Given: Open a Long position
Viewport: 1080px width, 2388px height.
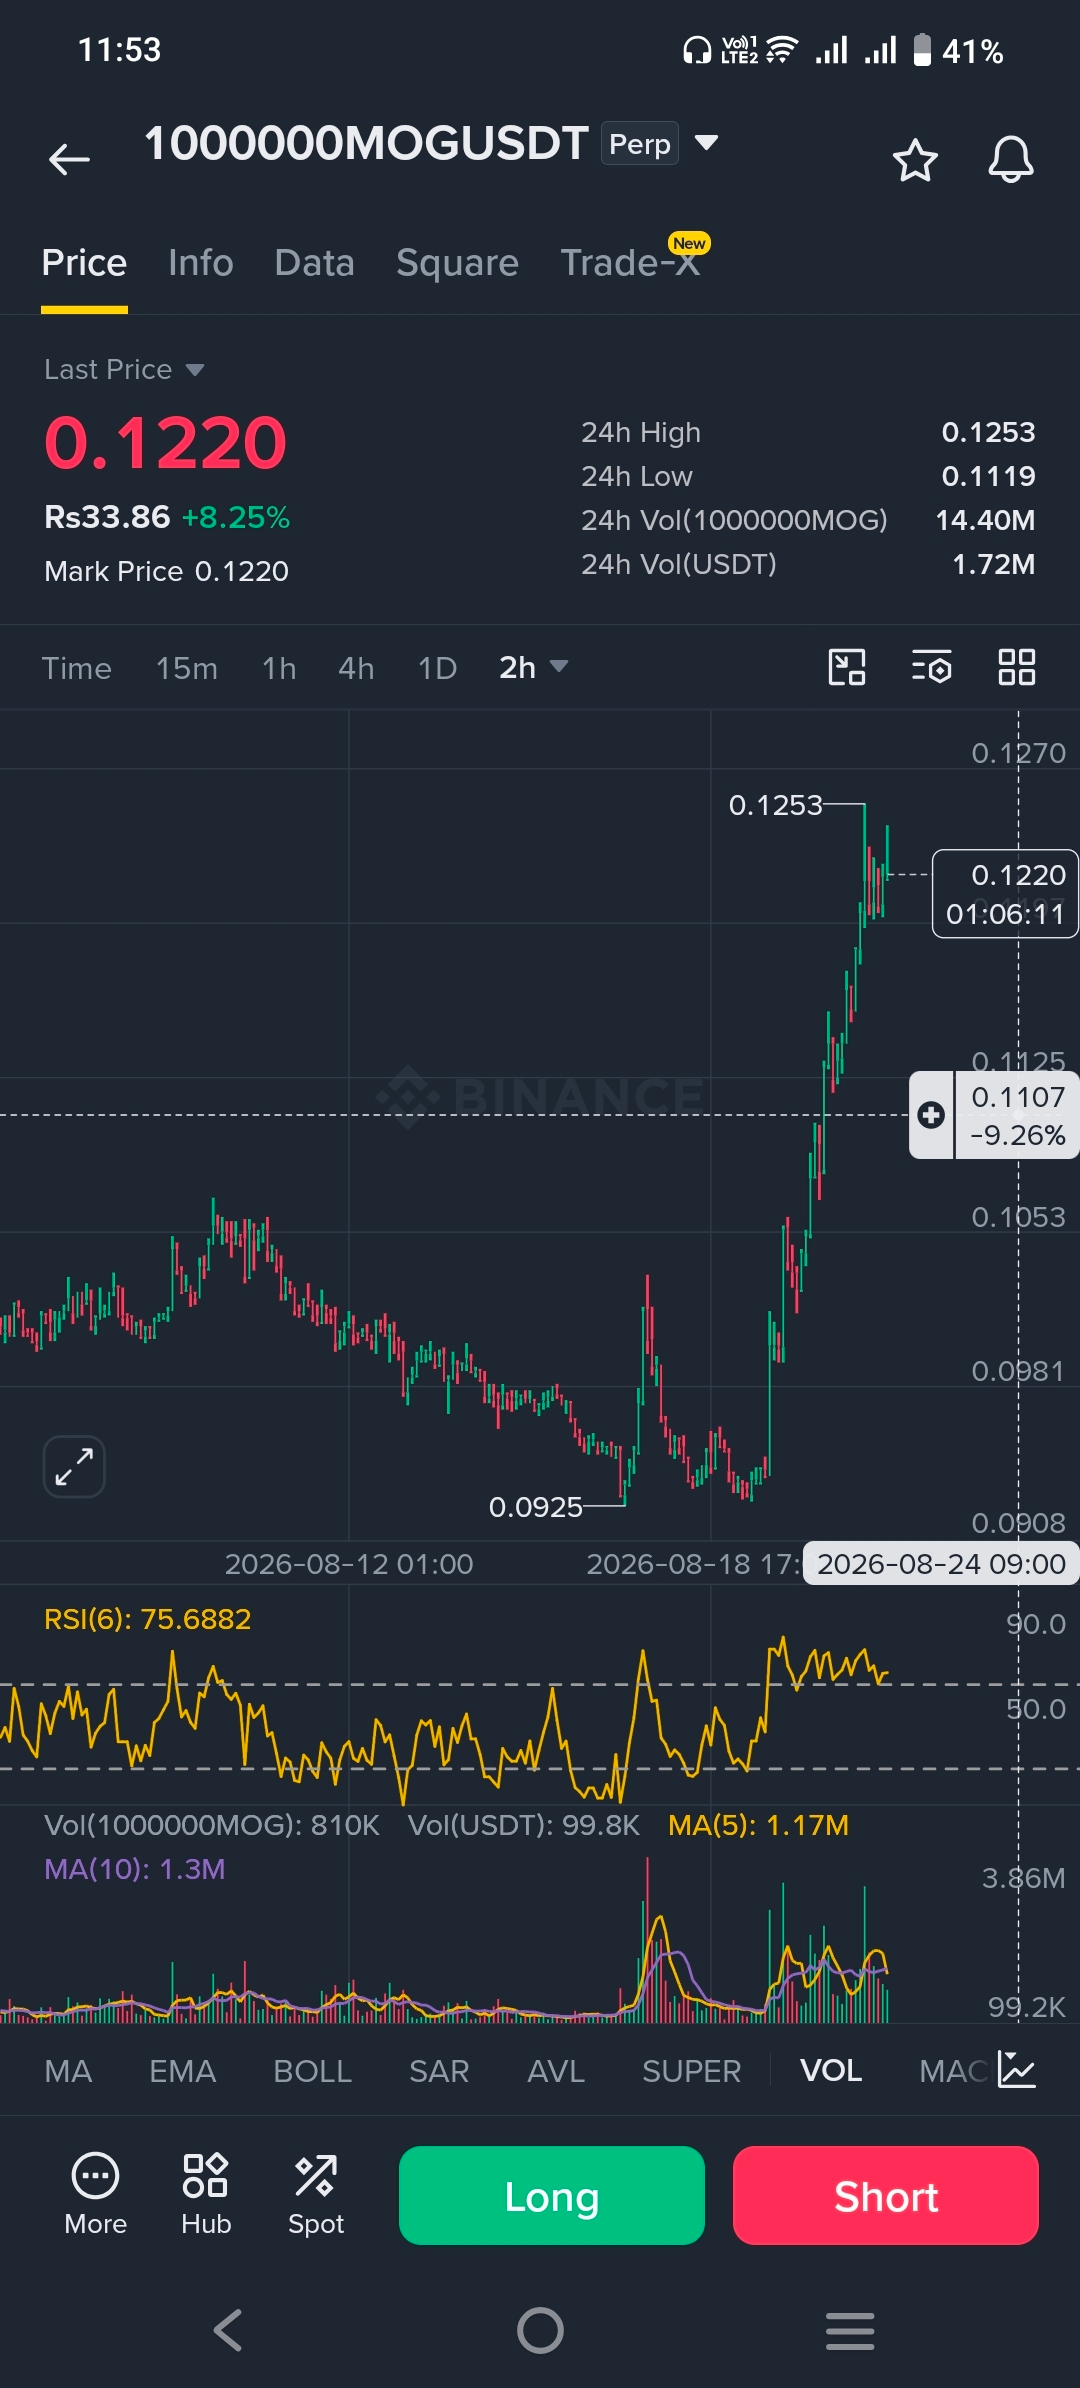Looking at the screenshot, I should [x=552, y=2195].
